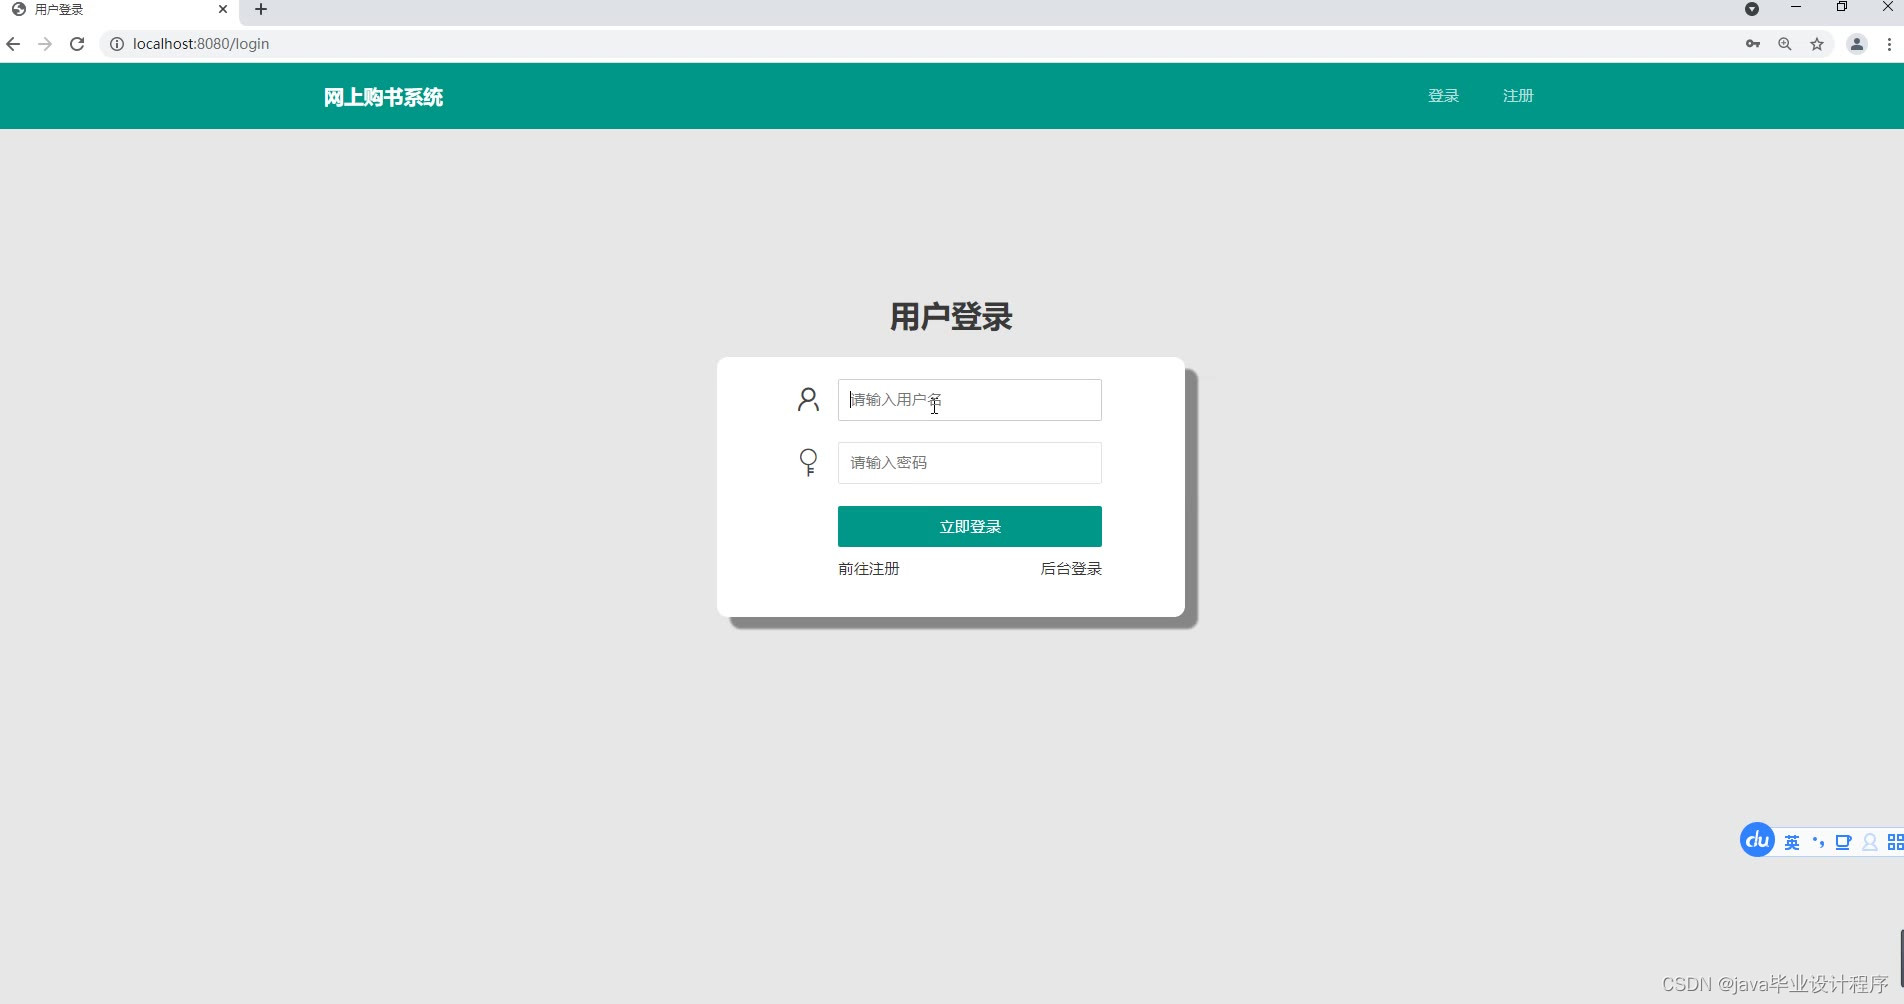This screenshot has height=1004, width=1904.
Task: Click the browser forward arrow
Action: pos(45,44)
